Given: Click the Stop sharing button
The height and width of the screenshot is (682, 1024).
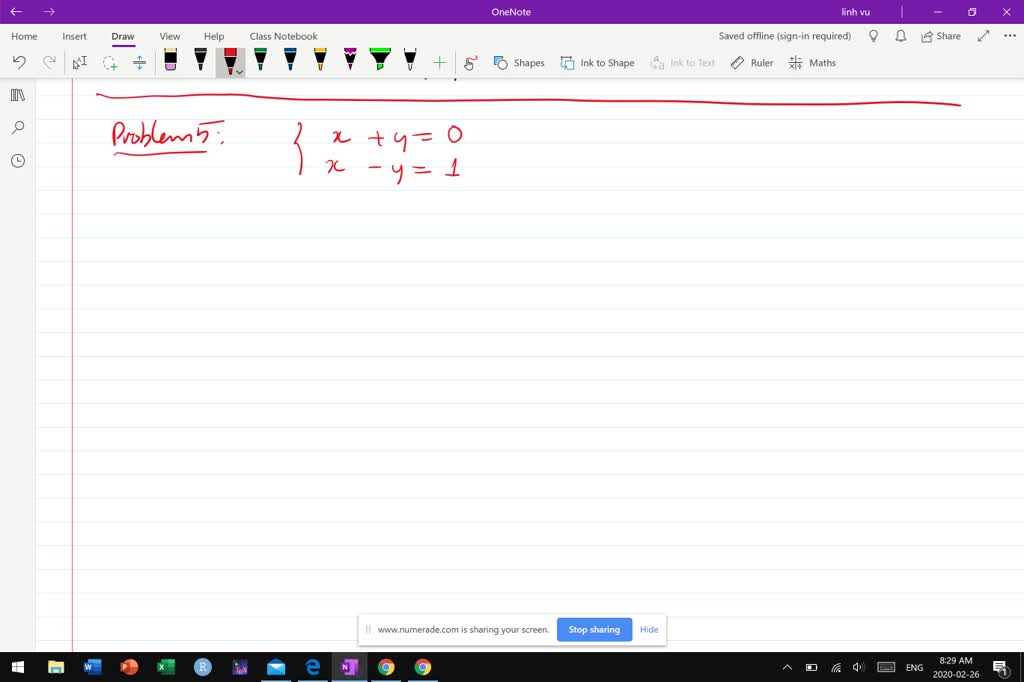Looking at the screenshot, I should (594, 629).
